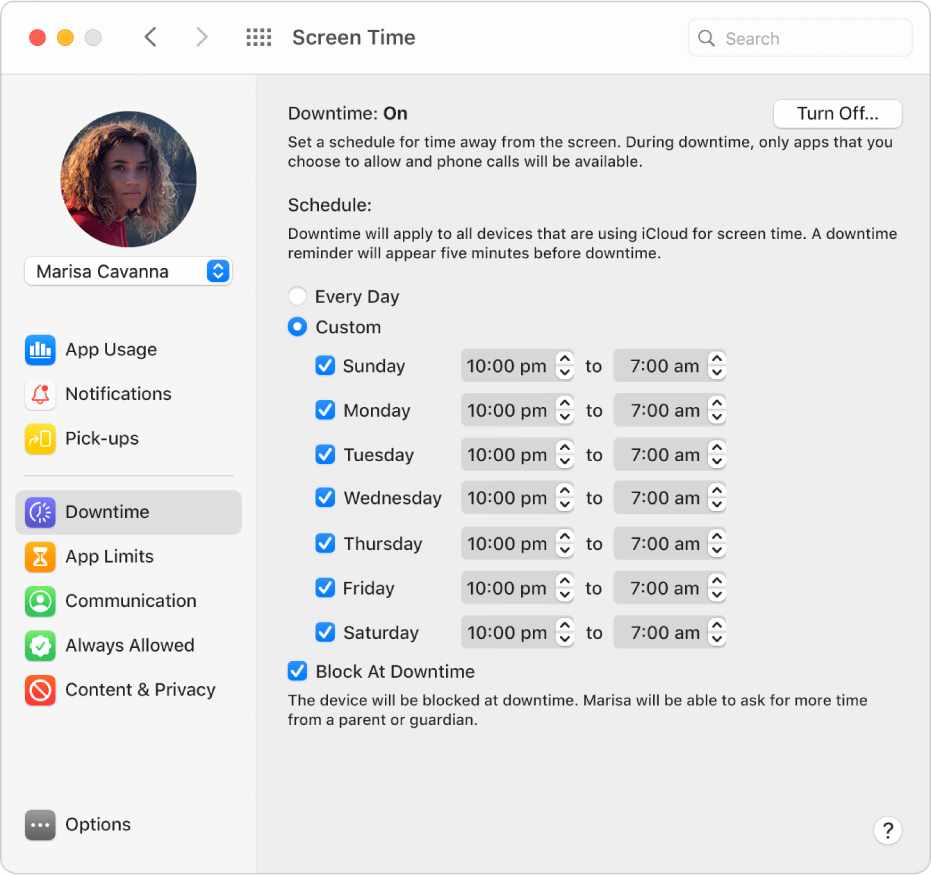
Task: Open the help question mark button
Action: (887, 830)
